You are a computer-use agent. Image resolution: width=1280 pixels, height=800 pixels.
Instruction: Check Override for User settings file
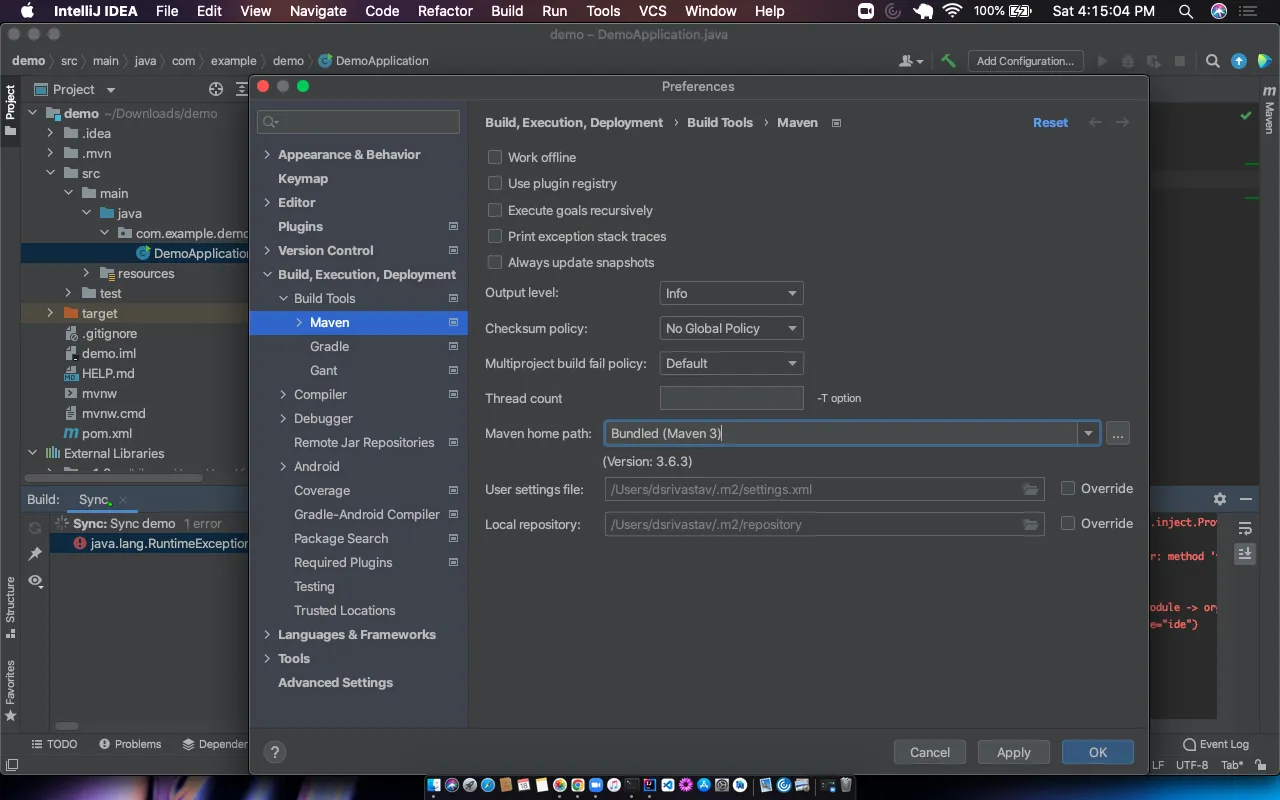[1068, 488]
